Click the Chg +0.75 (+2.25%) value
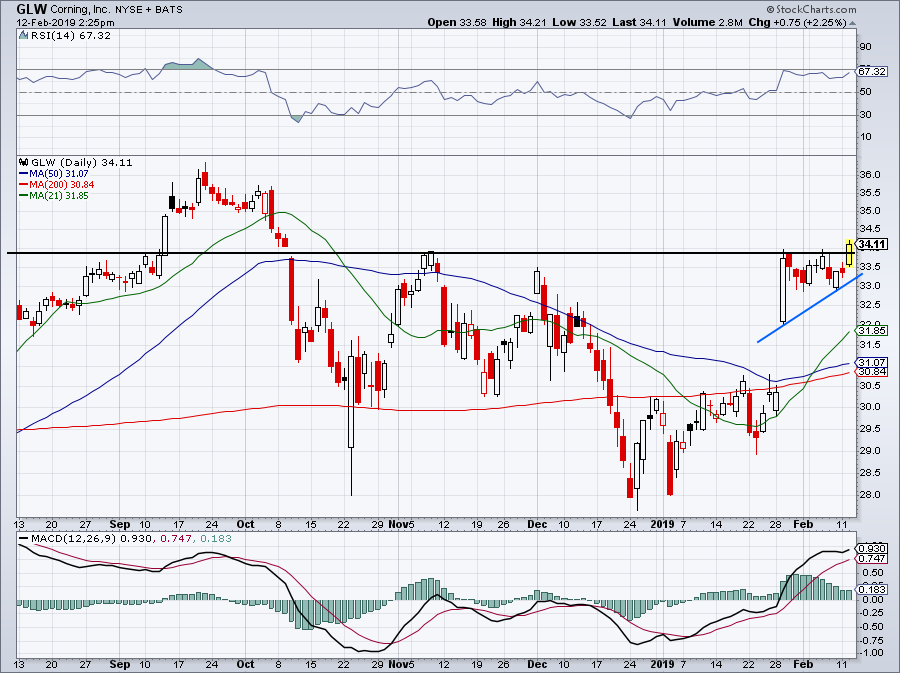 coord(798,22)
